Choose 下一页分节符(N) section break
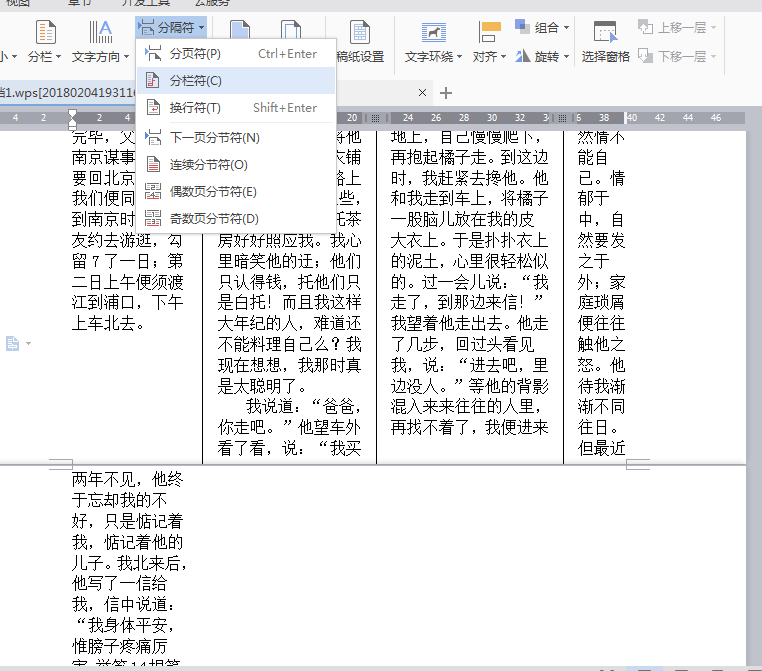The image size is (762, 671). (236, 138)
